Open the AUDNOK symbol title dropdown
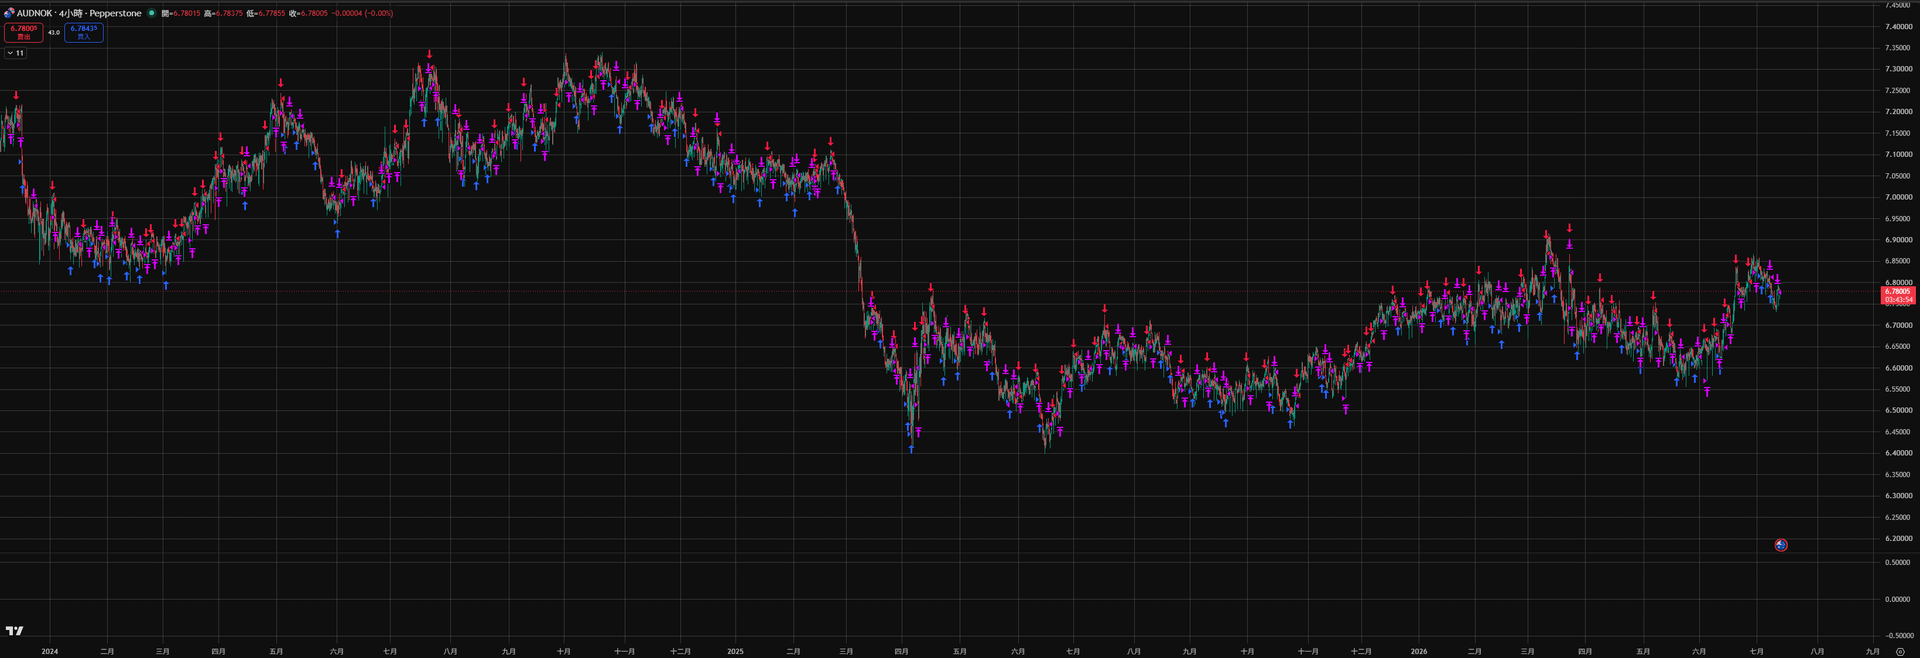1920x658 pixels. pos(35,13)
